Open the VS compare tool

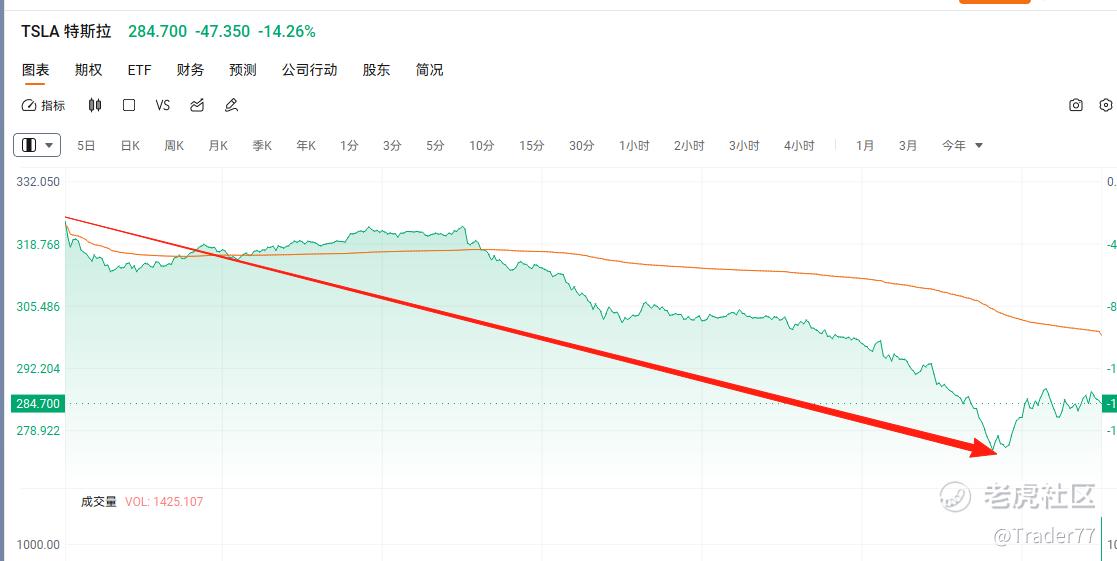[163, 105]
